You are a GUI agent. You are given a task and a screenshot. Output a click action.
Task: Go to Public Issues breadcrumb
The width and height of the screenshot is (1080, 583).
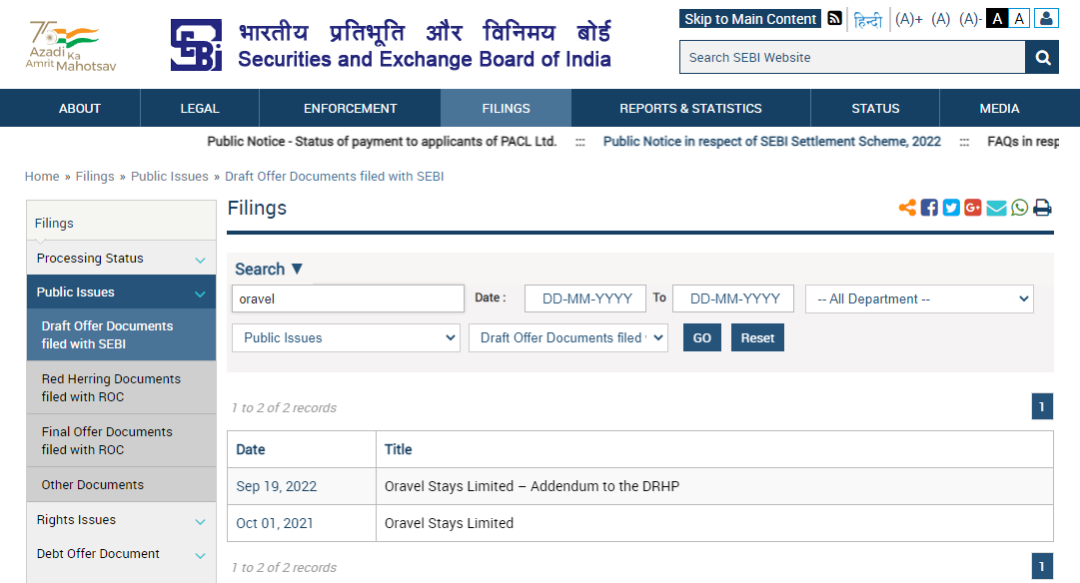(x=169, y=176)
